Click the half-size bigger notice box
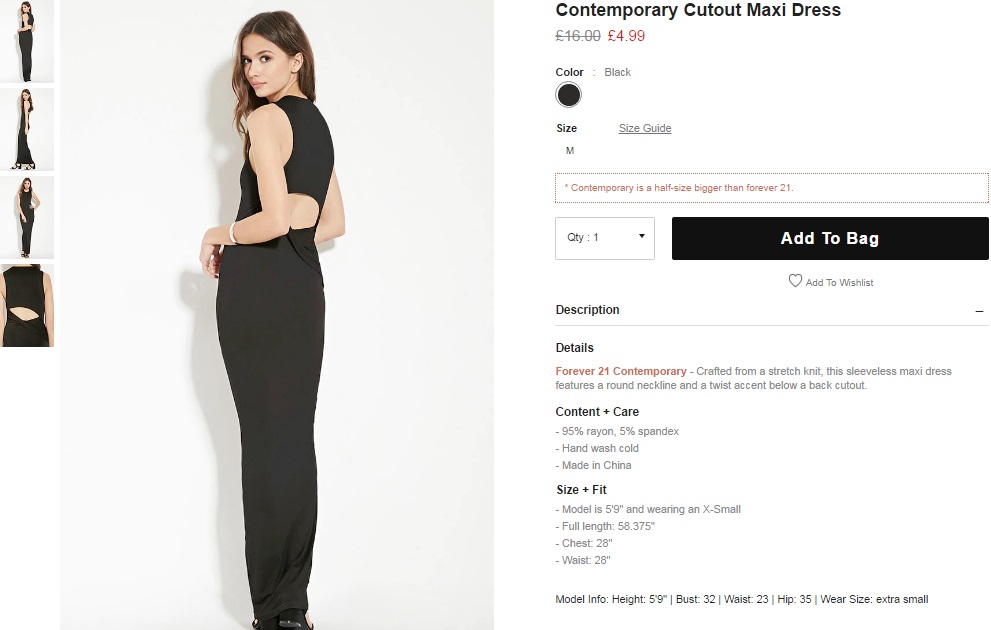This screenshot has height=630, width=991. 771,188
